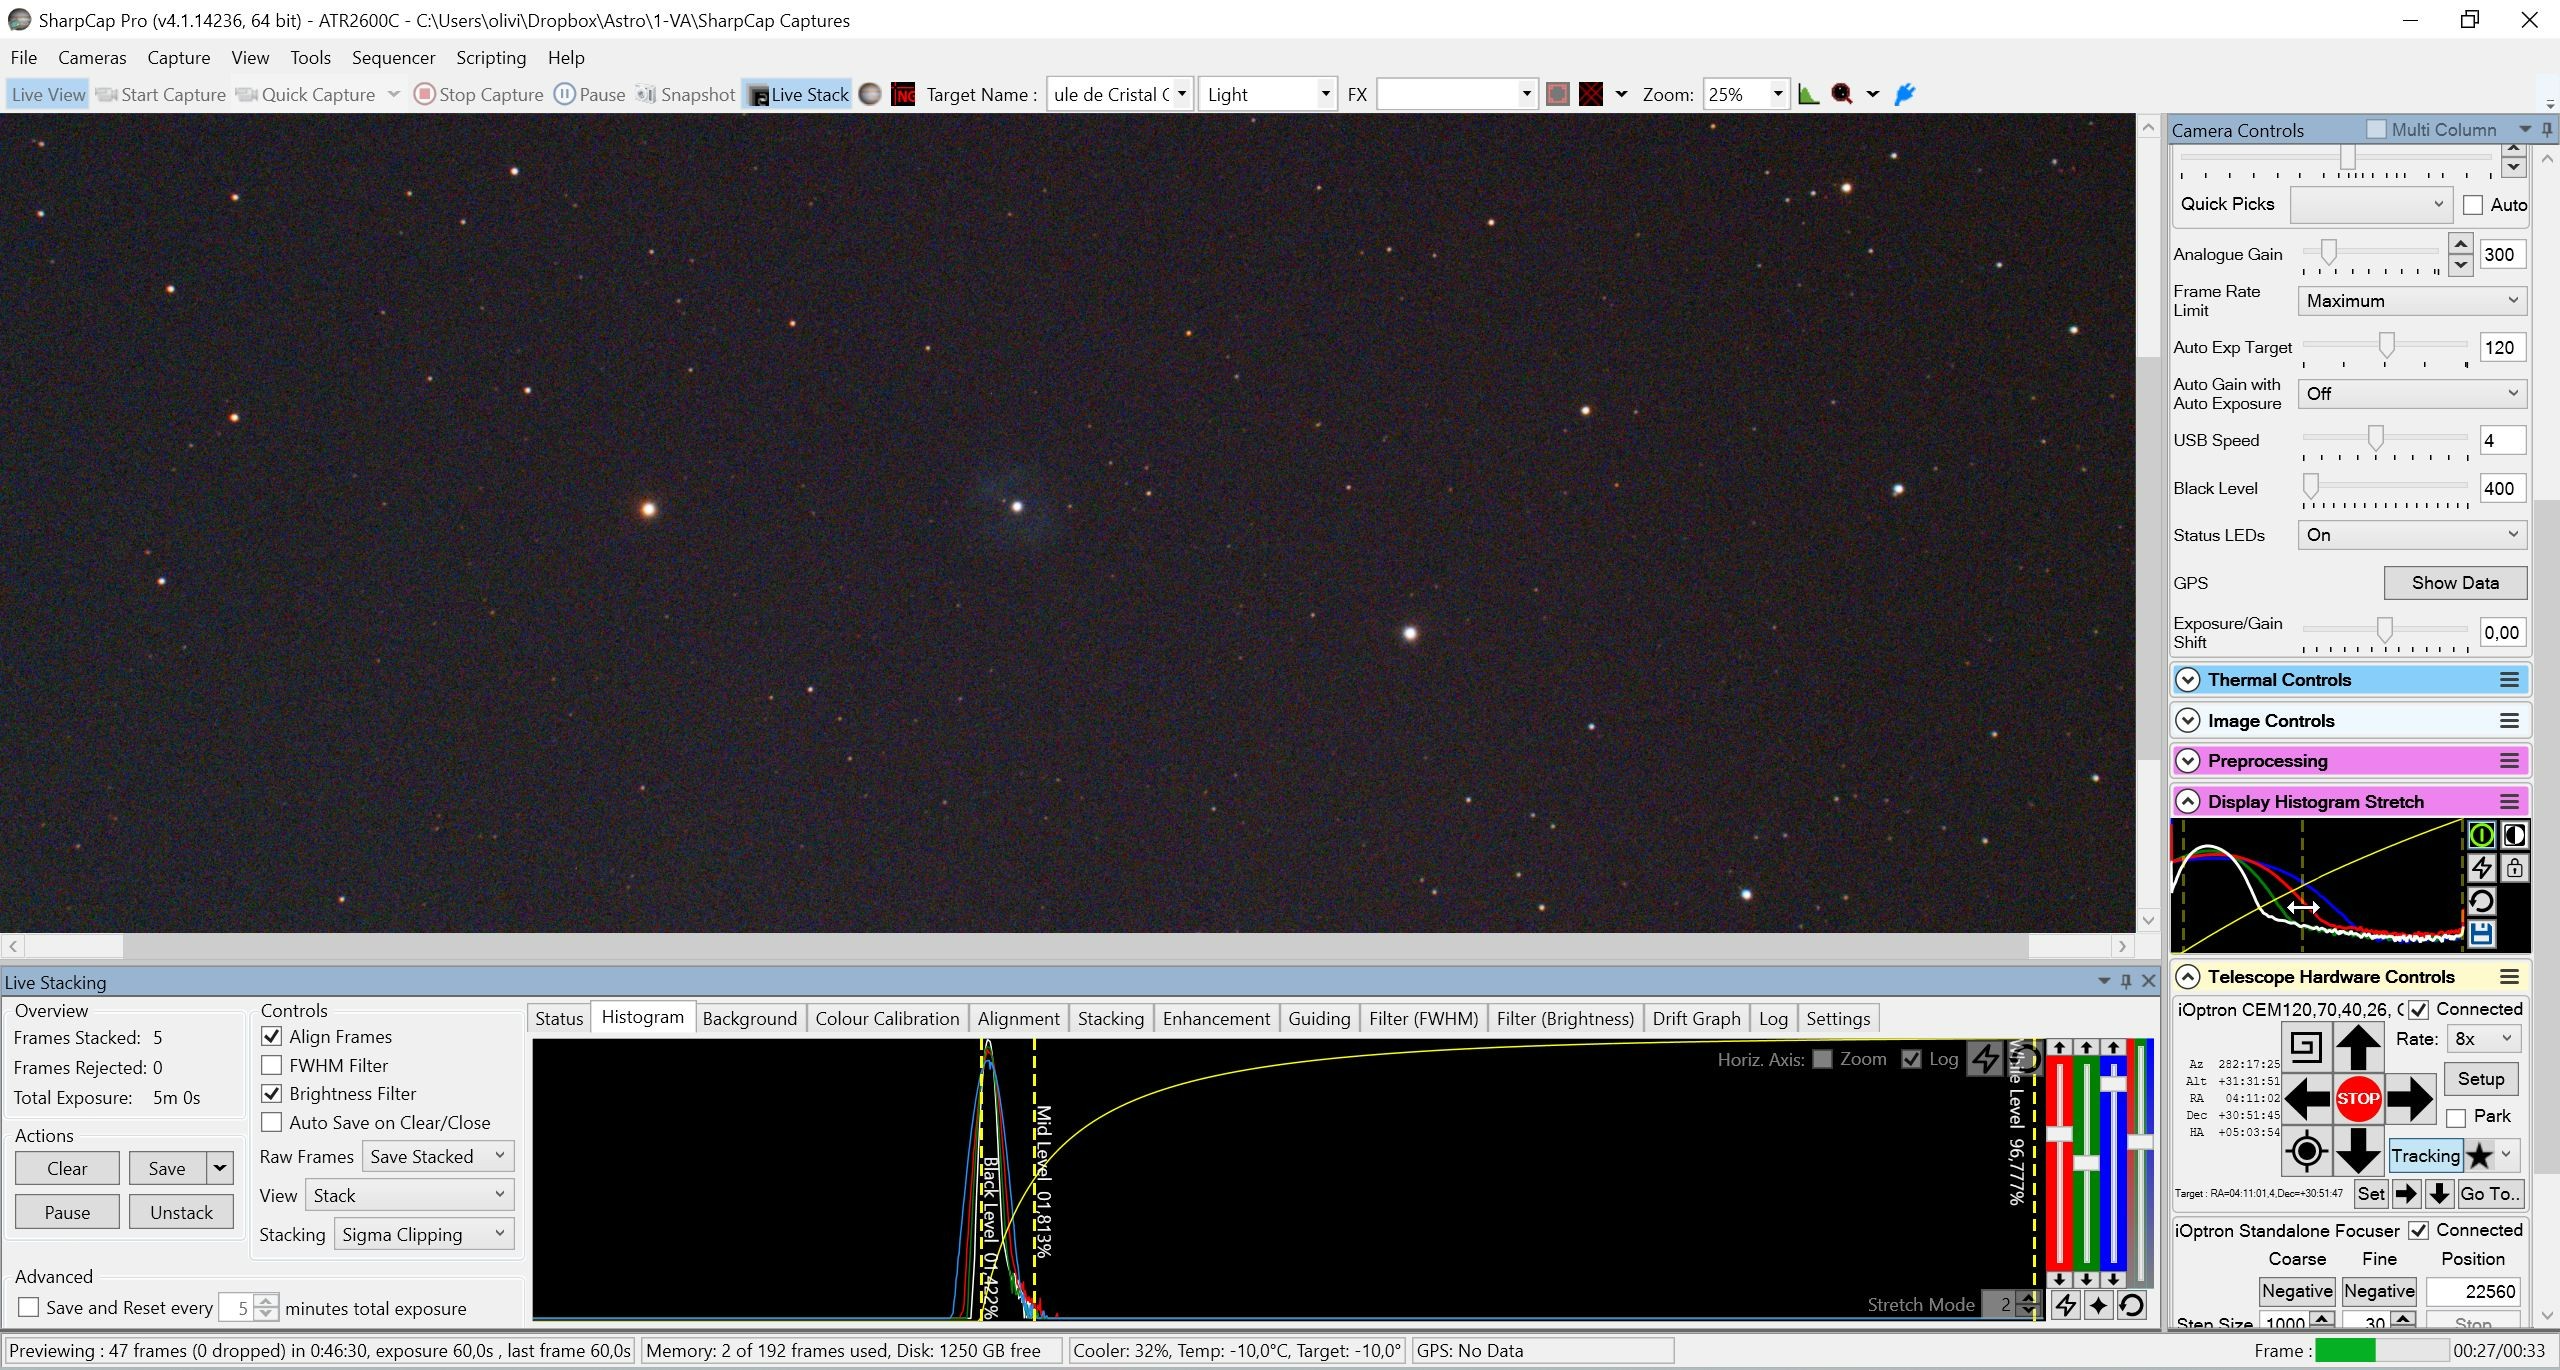Move telescope with the up arrow button
The width and height of the screenshot is (2560, 1370).
[2357, 1047]
